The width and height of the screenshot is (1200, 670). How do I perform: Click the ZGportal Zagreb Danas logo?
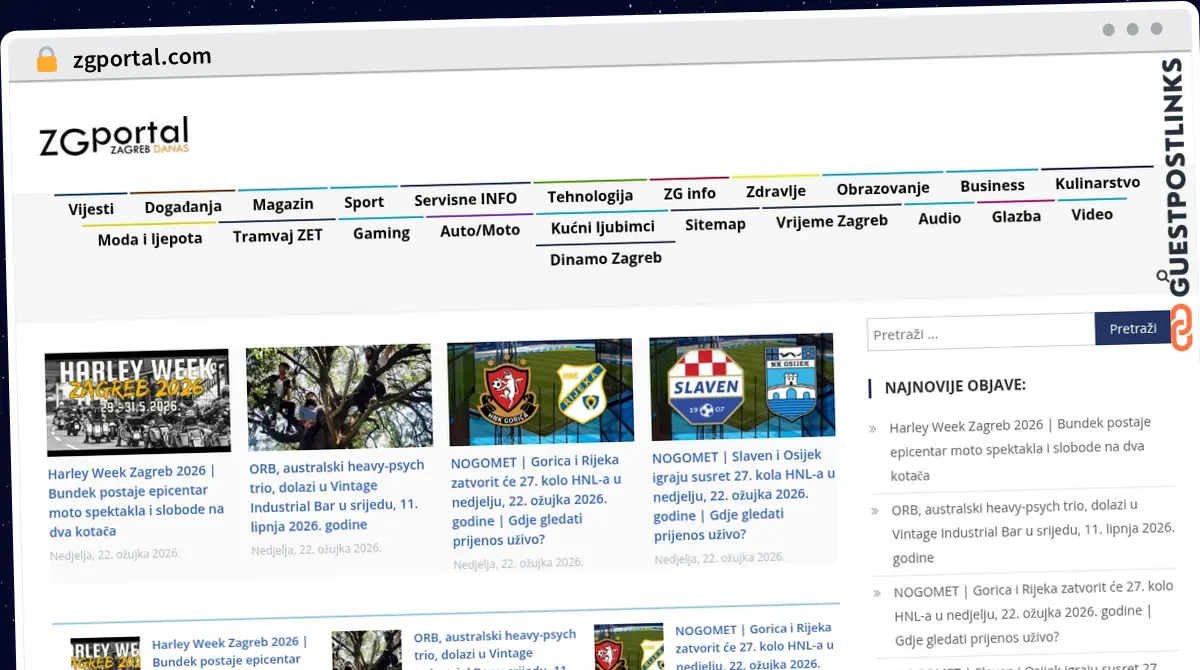pyautogui.click(x=114, y=138)
